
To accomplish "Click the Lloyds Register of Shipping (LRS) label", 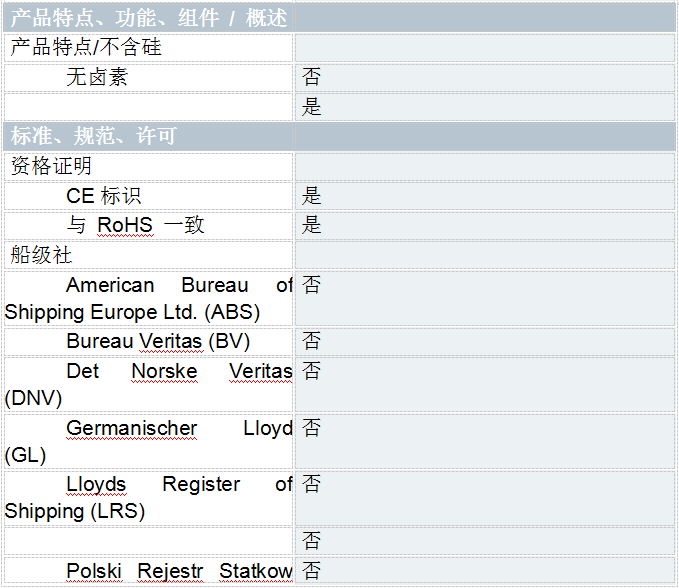I will (149, 498).
